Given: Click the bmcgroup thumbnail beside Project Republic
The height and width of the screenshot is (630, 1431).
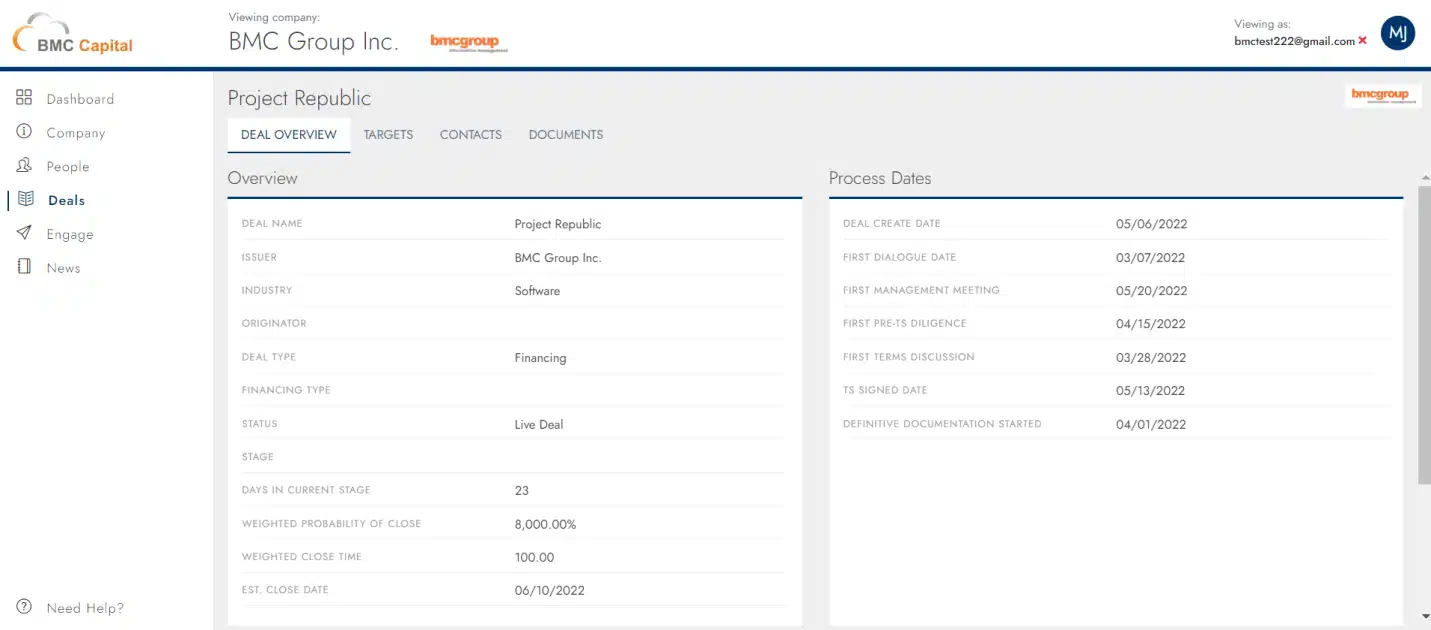Looking at the screenshot, I should pos(1383,96).
